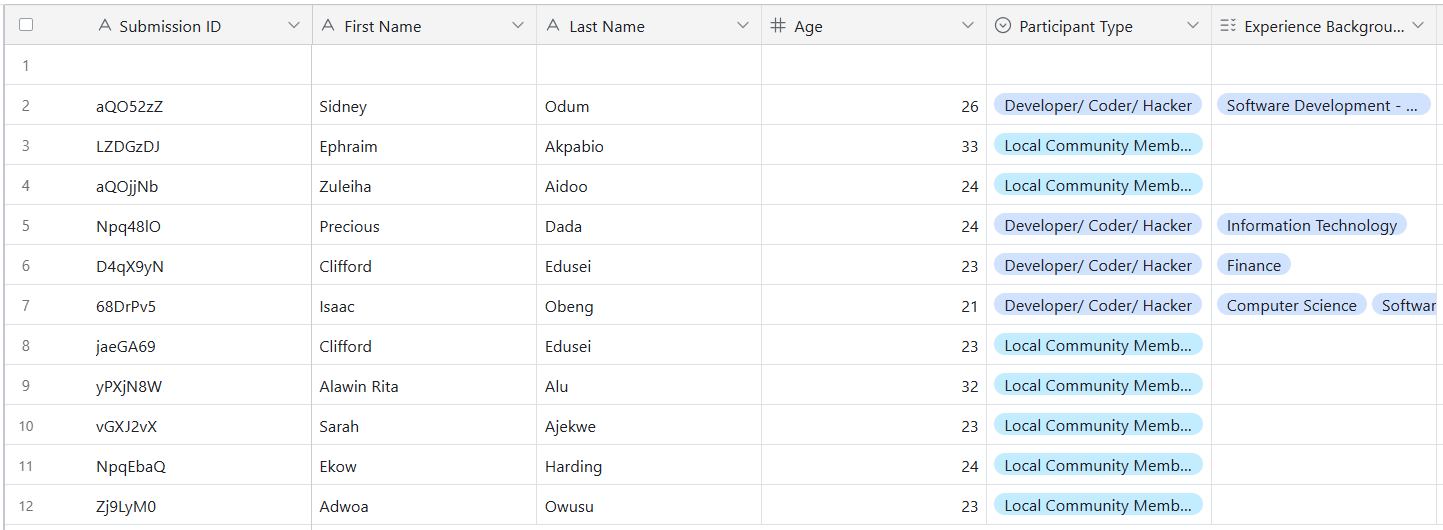Select the Finance tag in row 6
This screenshot has height=530, width=1443.
(1254, 265)
